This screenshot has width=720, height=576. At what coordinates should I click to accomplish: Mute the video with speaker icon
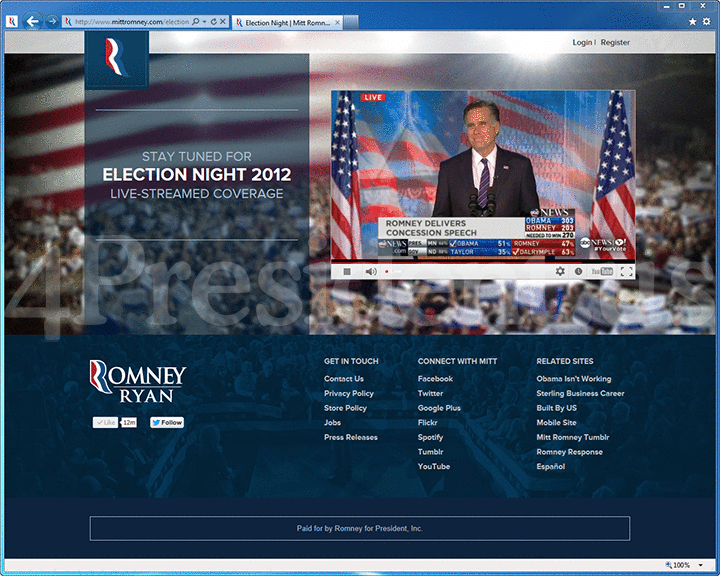pyautogui.click(x=371, y=271)
